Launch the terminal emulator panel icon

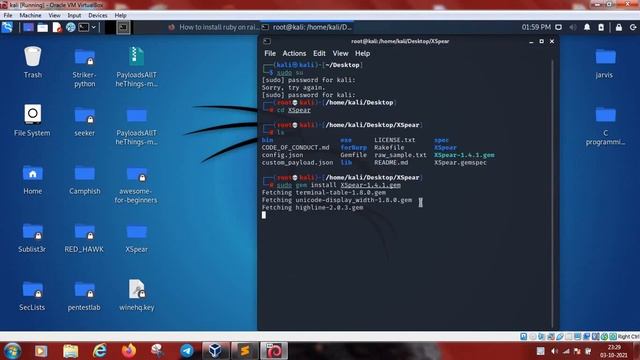(x=84, y=27)
